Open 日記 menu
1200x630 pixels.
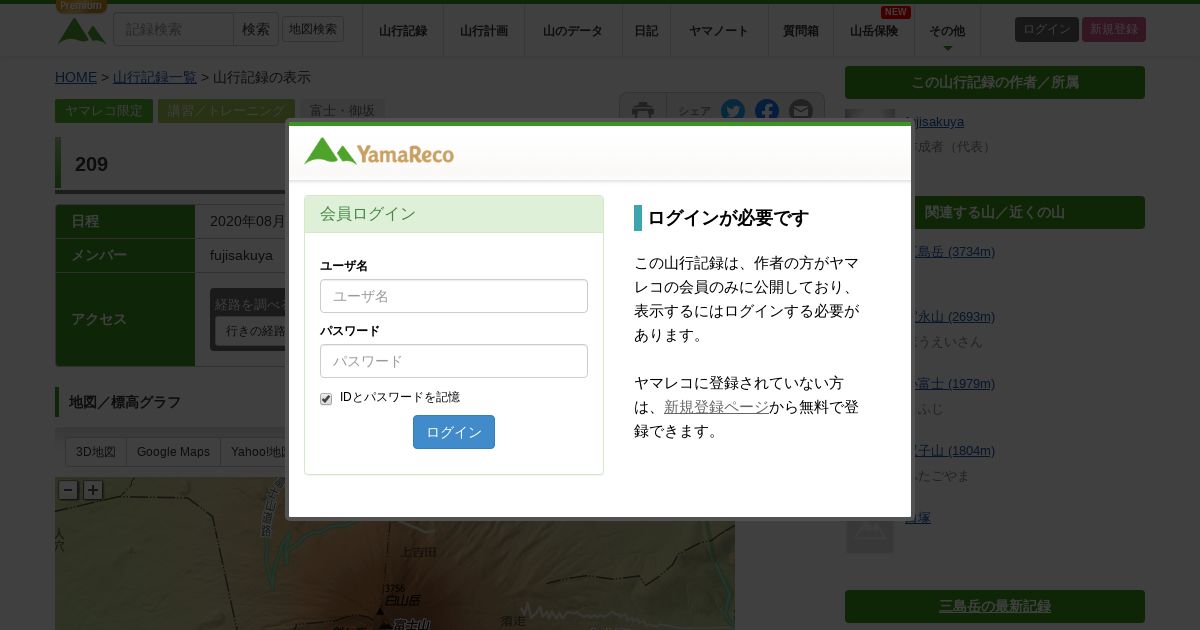[646, 31]
